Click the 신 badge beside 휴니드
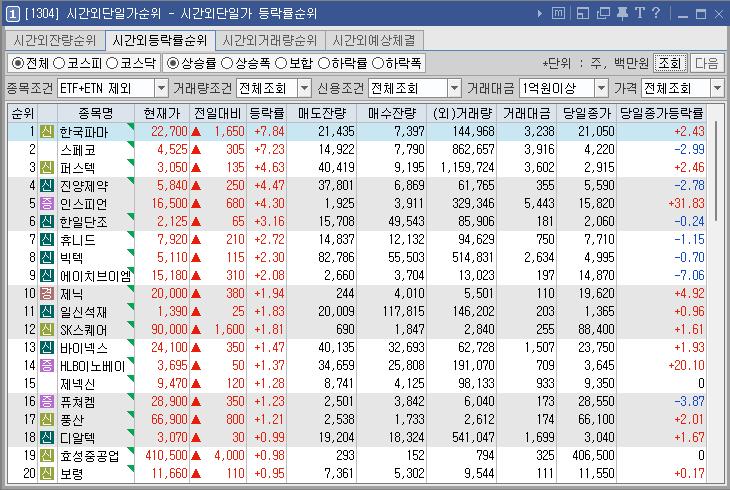Viewport: 730px width, 490px height. [x=47, y=240]
